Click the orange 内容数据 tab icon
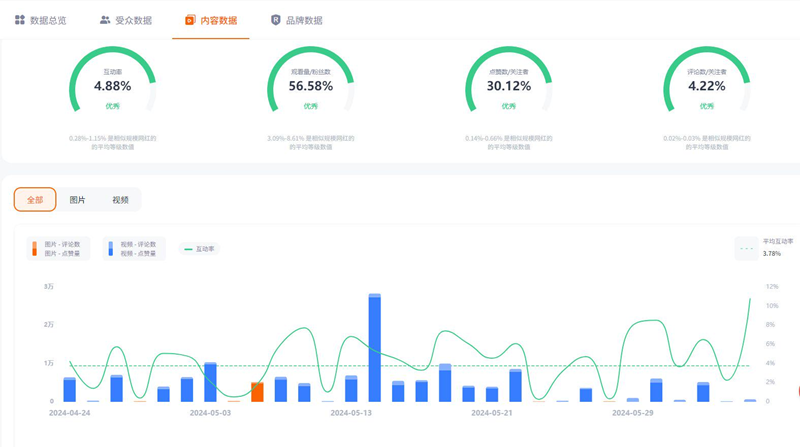800x447 pixels. [190, 20]
